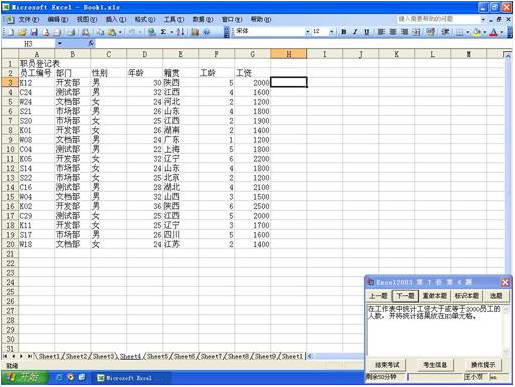Open the font size dropdown

(x=332, y=32)
